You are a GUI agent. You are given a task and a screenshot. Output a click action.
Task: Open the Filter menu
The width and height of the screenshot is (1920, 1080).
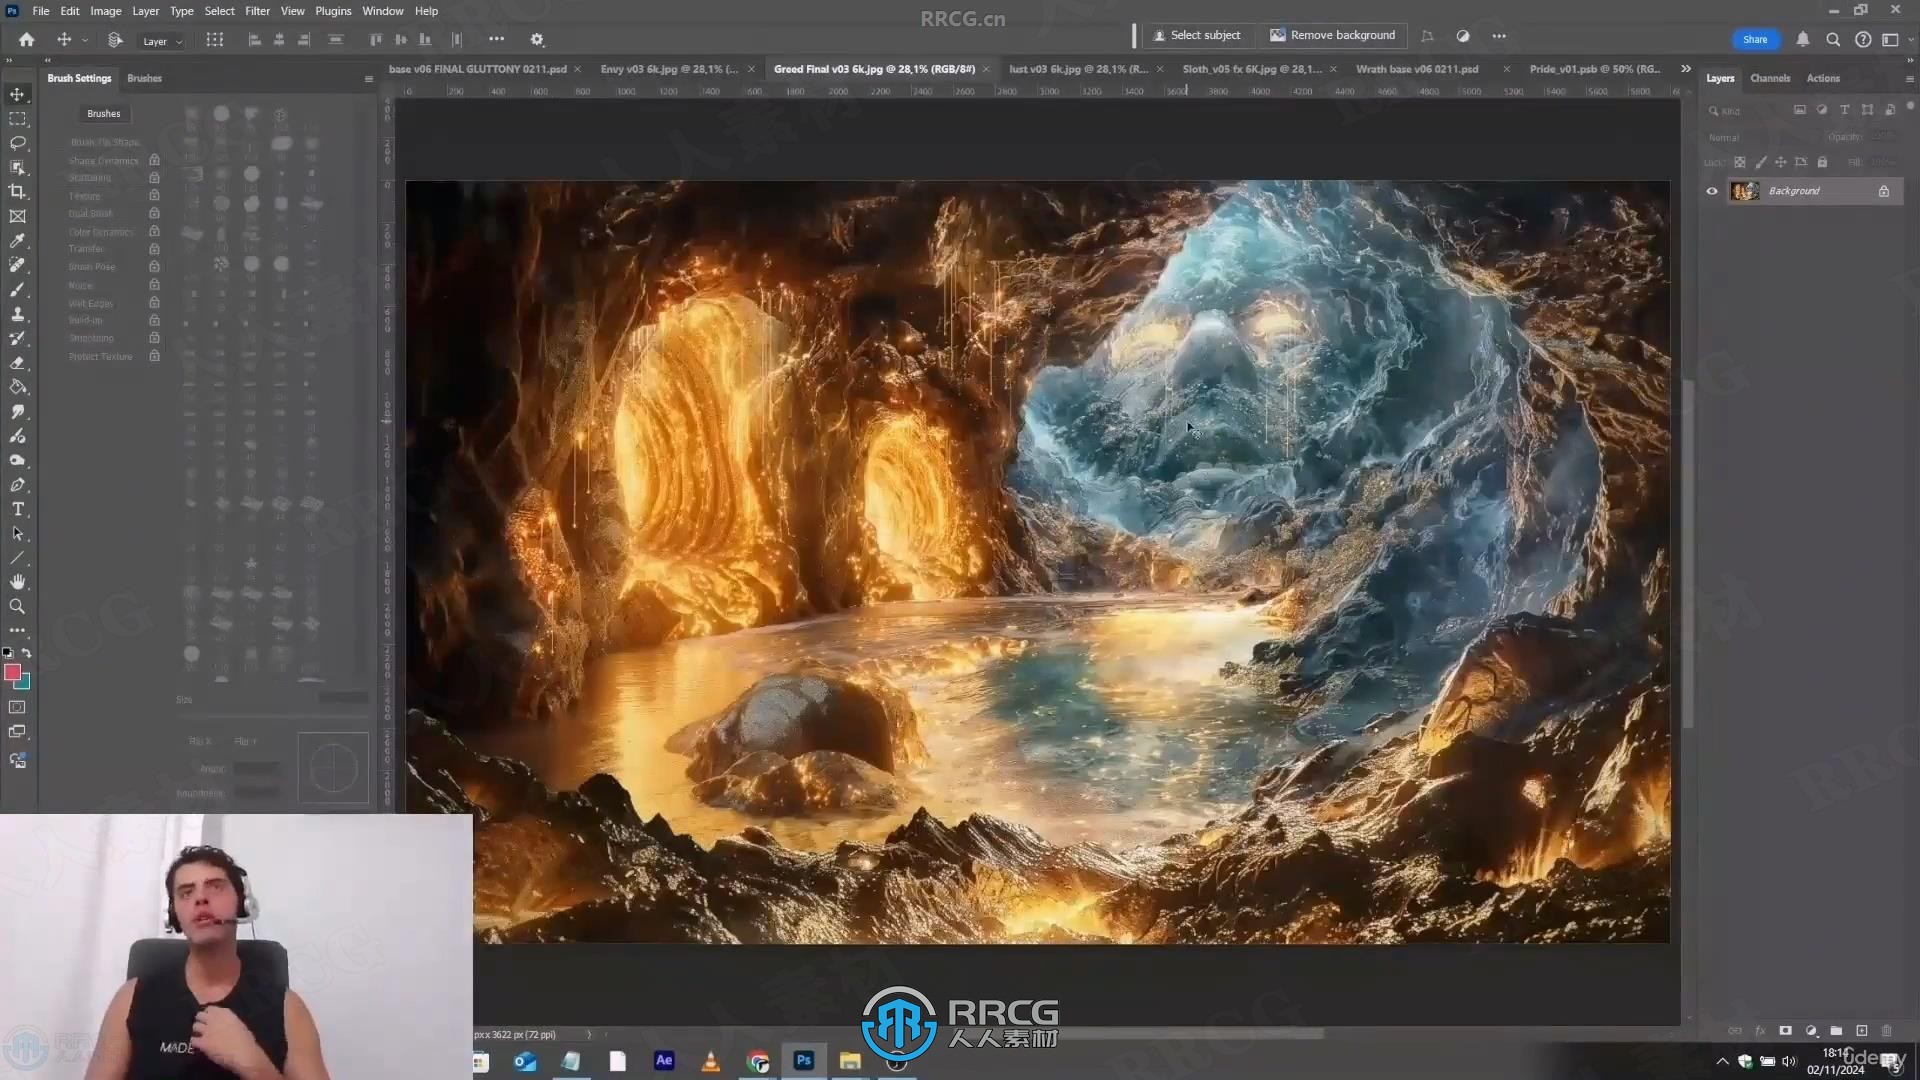pyautogui.click(x=257, y=11)
